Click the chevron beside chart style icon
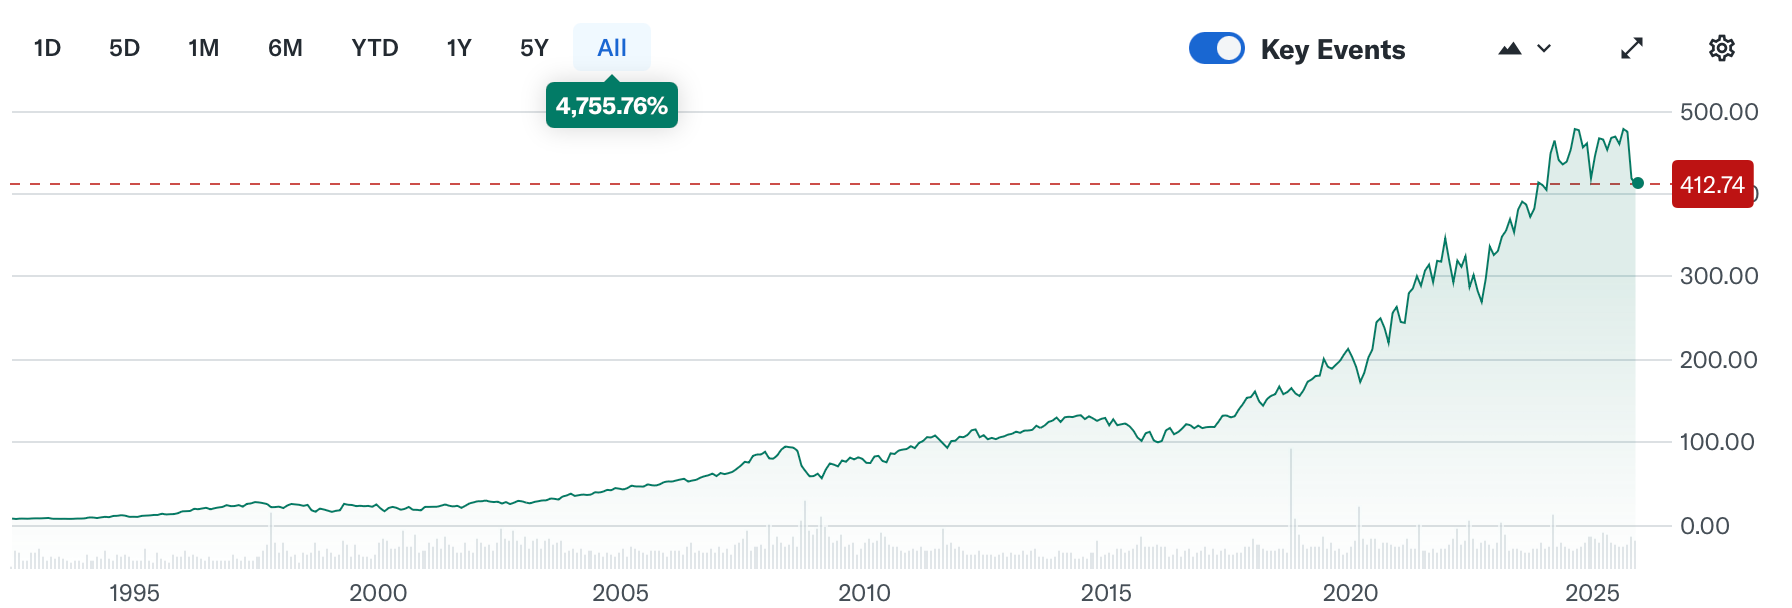 point(1542,48)
